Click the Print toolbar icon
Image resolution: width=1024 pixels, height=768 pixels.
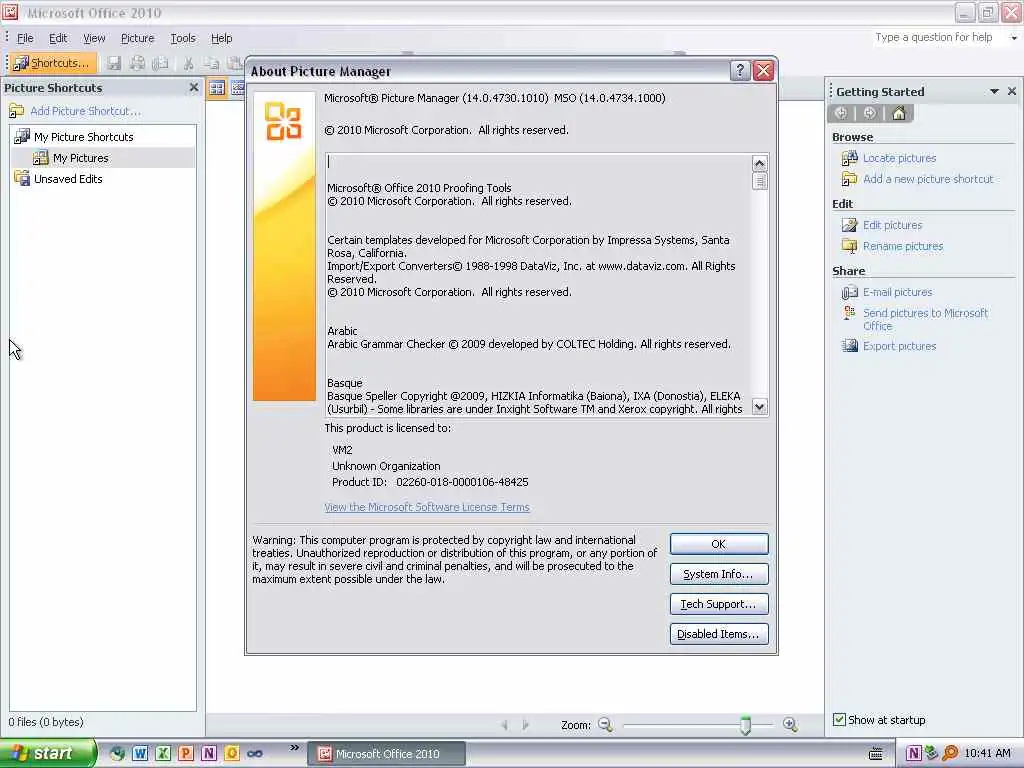pos(137,63)
